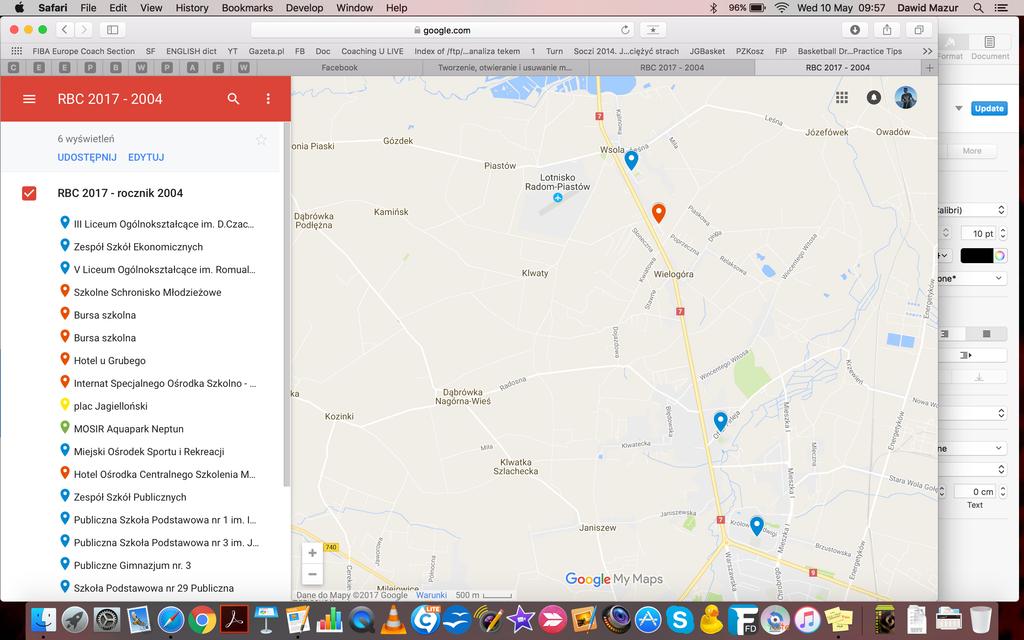
Task: Open Skype from the Dock
Action: coord(680,619)
